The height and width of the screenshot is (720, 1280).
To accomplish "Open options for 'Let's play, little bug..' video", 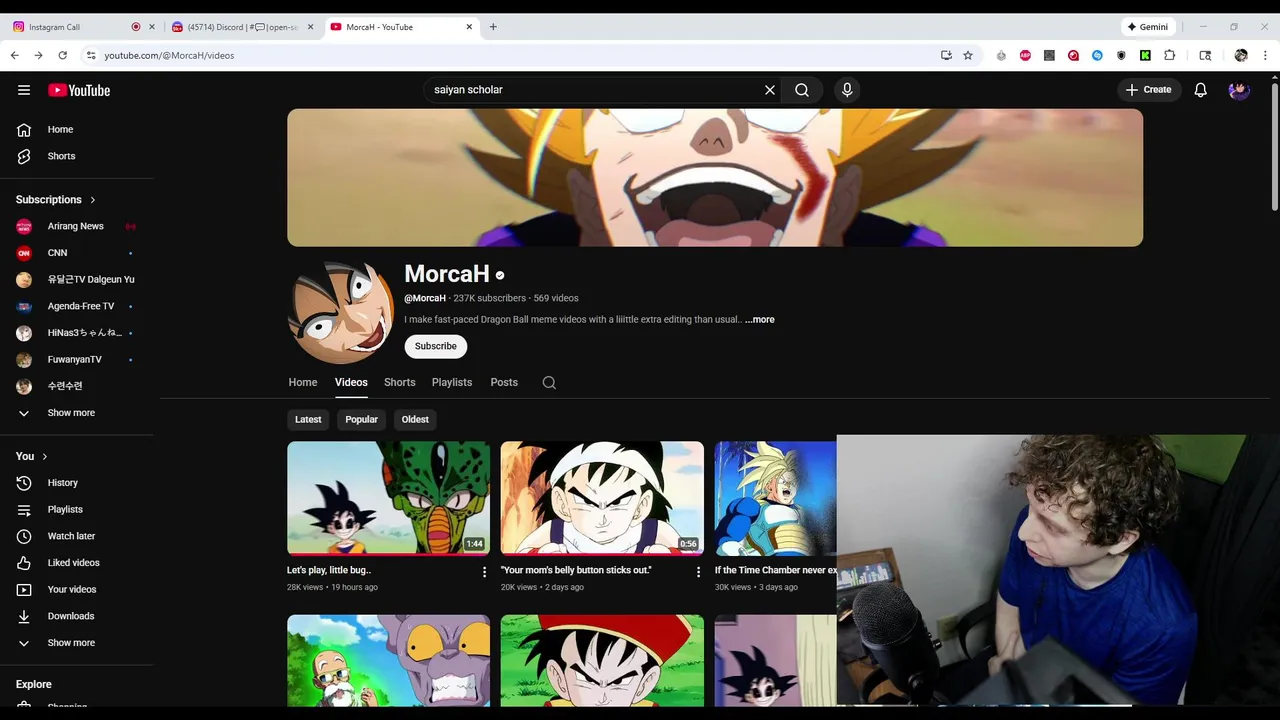I will [485, 572].
